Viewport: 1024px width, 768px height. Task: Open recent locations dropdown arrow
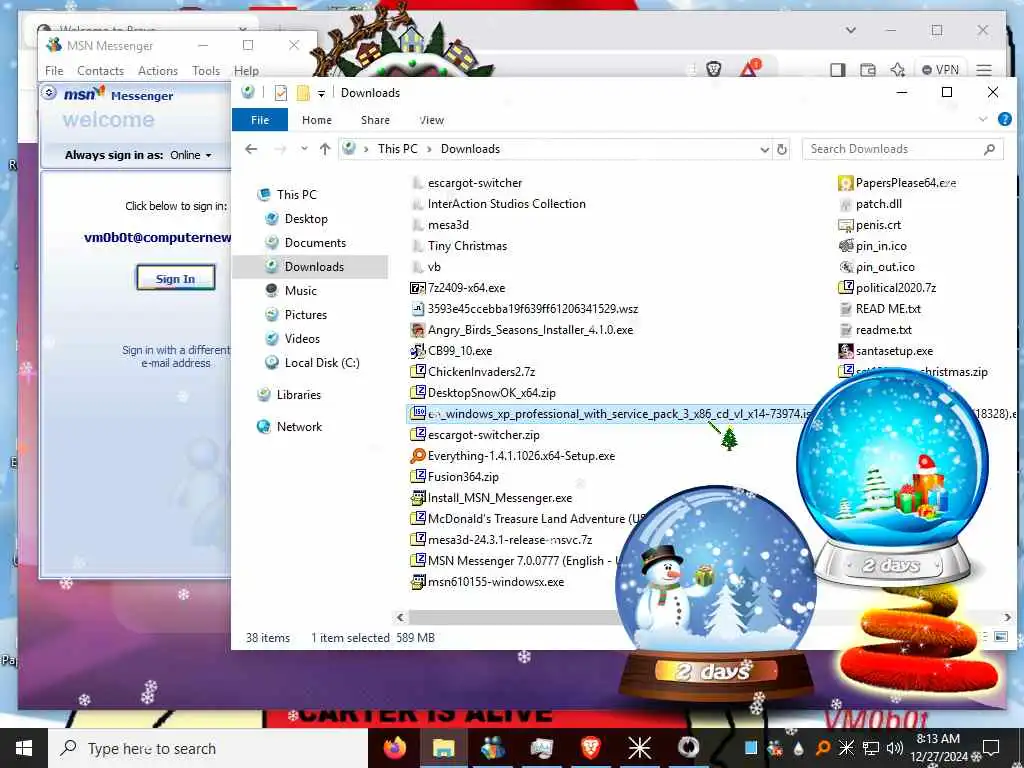tap(304, 149)
